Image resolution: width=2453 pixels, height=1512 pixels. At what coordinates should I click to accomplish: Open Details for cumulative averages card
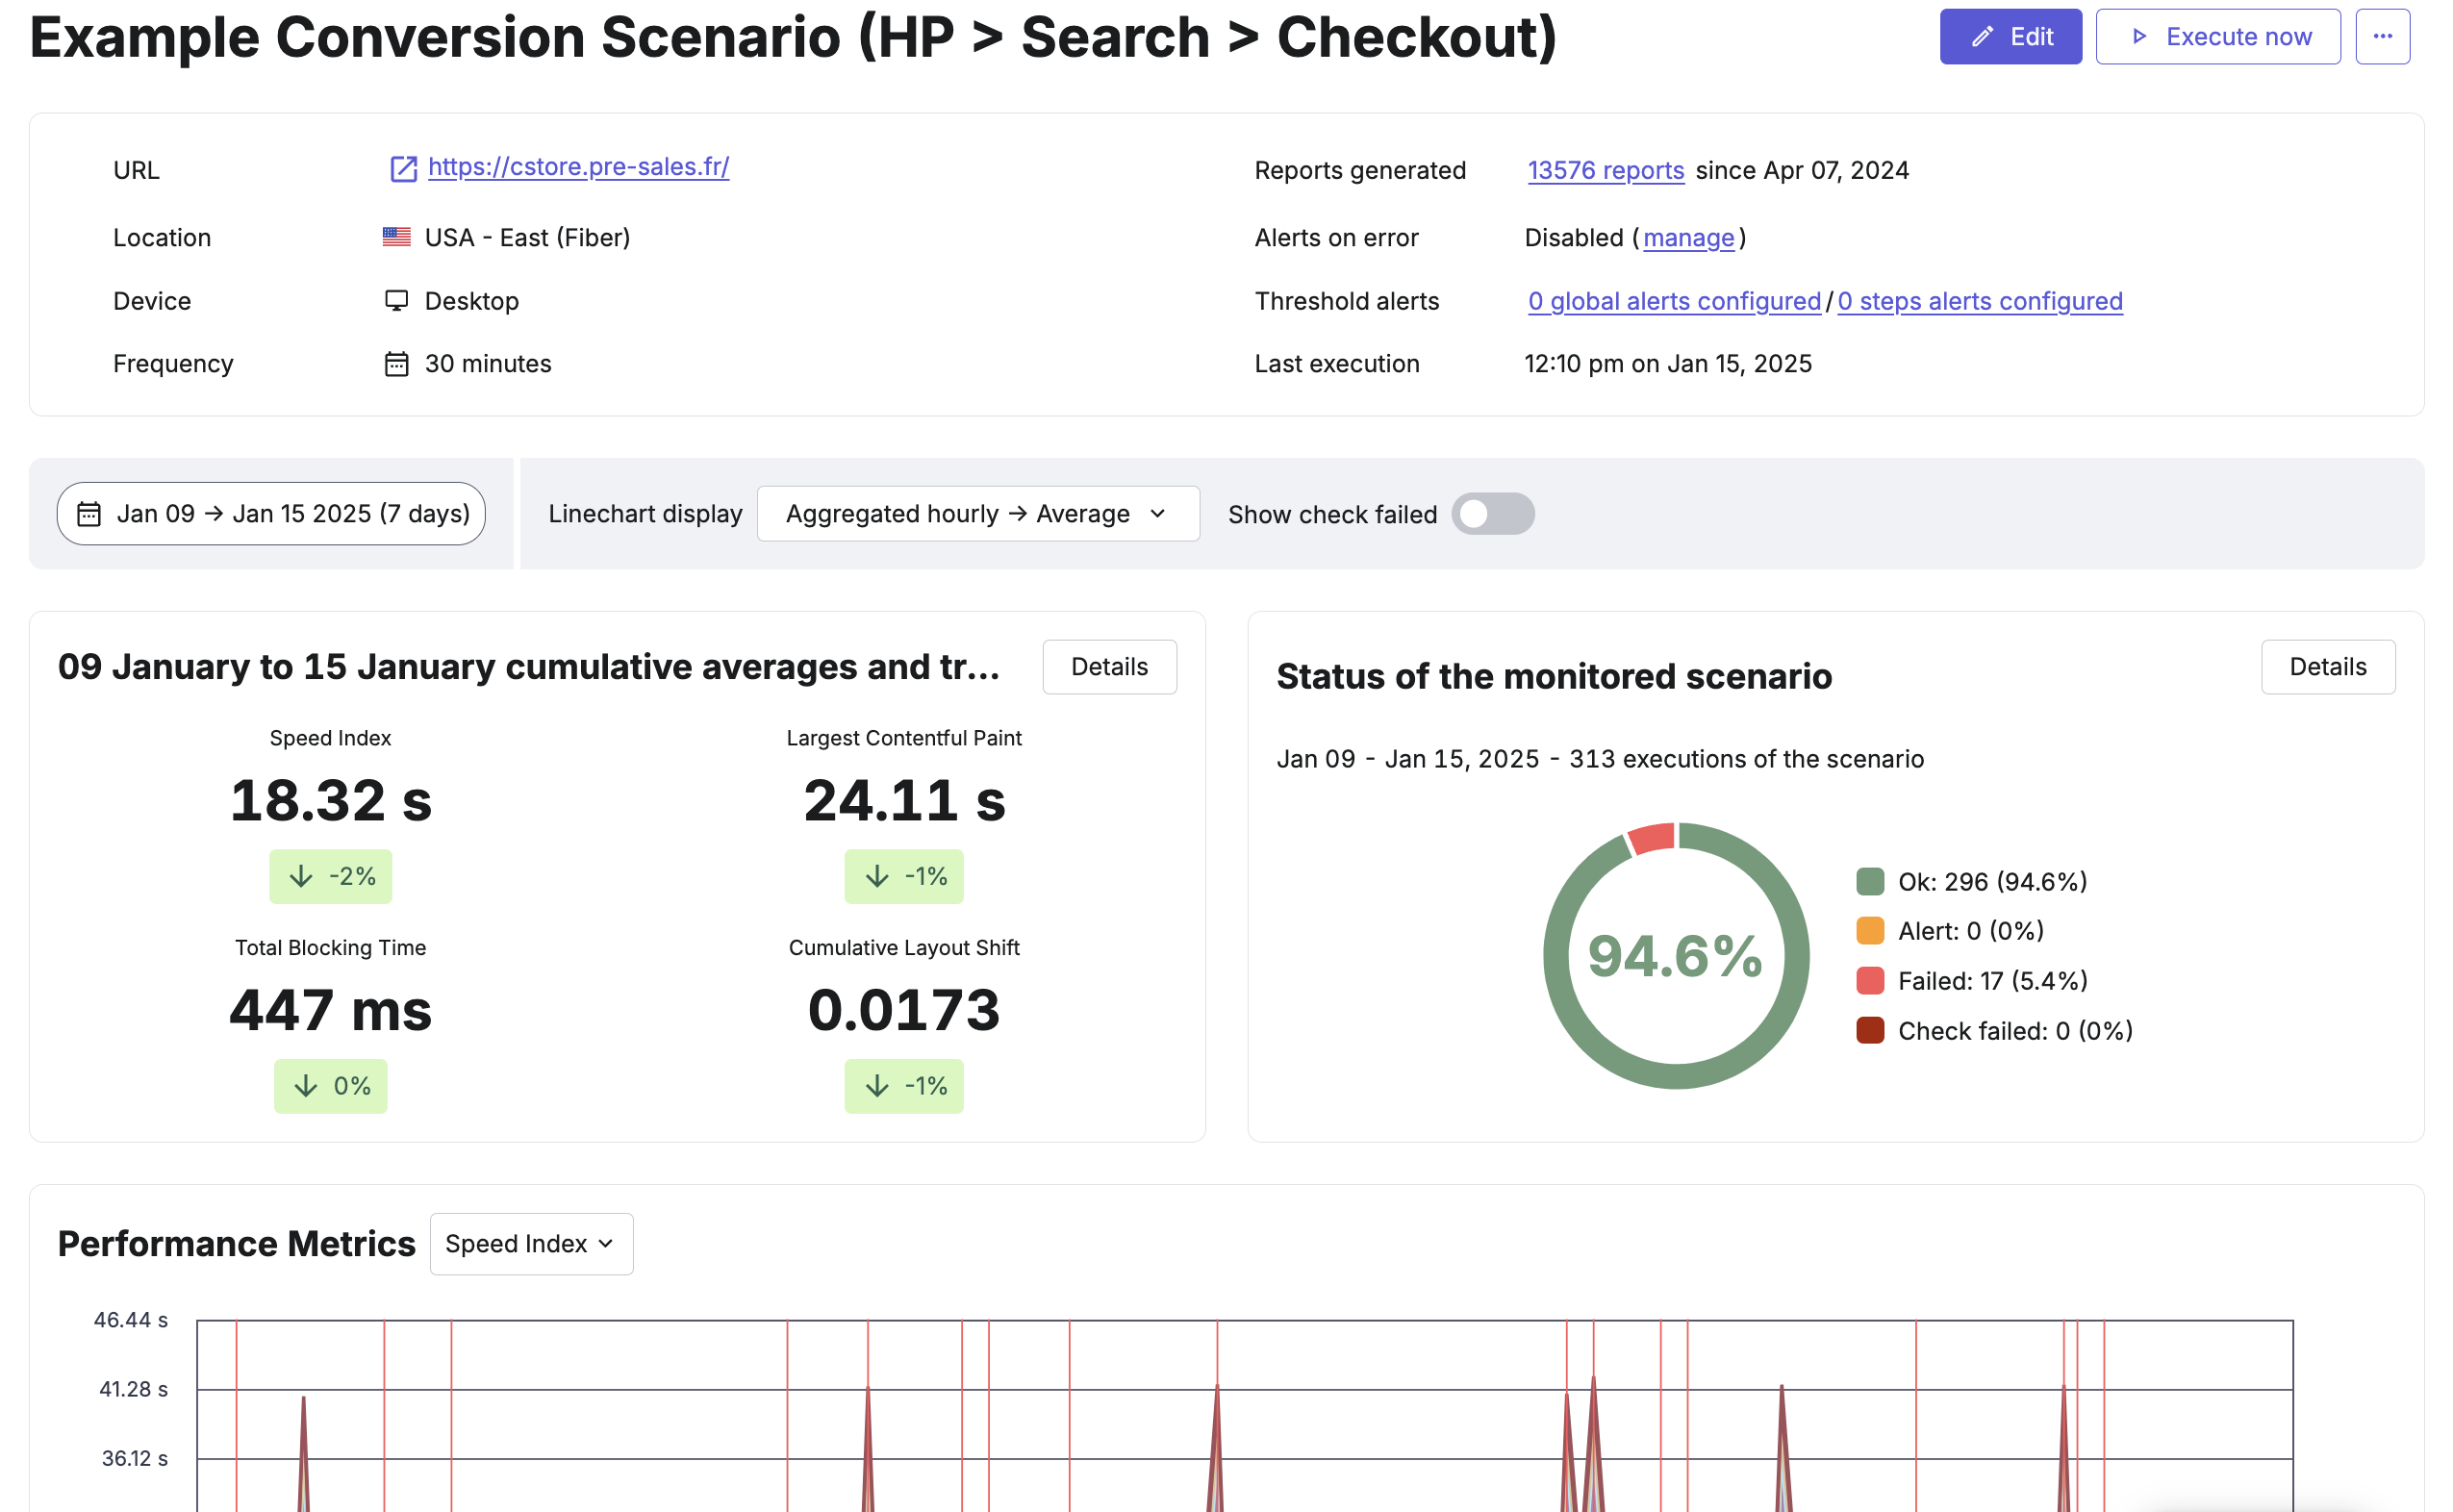[1110, 667]
